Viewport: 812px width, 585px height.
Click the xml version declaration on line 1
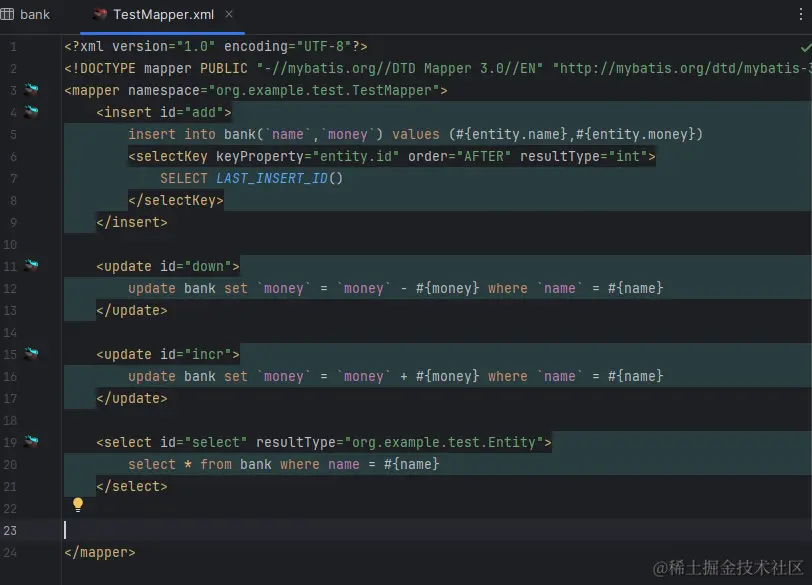216,47
